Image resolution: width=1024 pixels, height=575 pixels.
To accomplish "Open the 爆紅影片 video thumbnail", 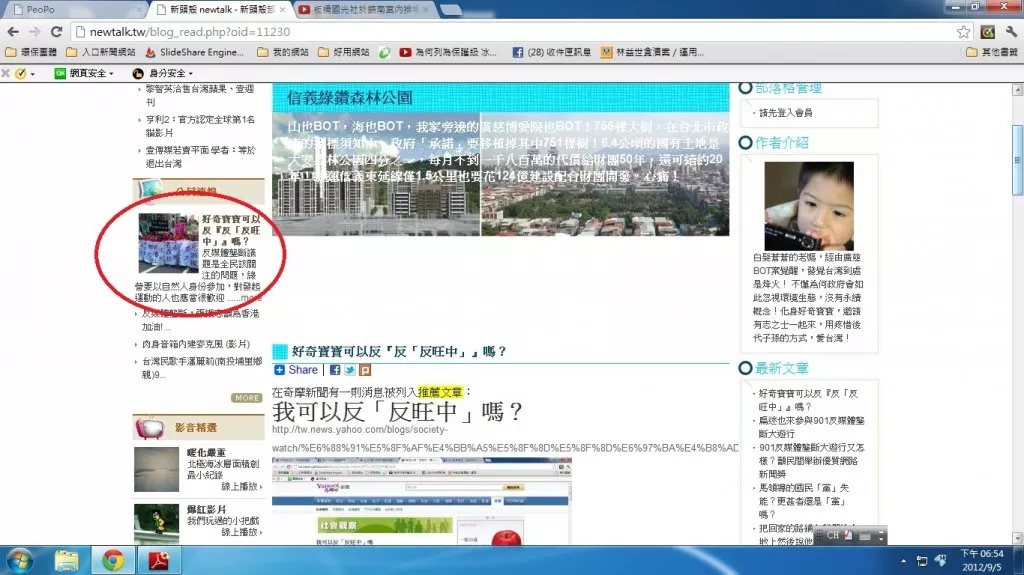I will [156, 523].
